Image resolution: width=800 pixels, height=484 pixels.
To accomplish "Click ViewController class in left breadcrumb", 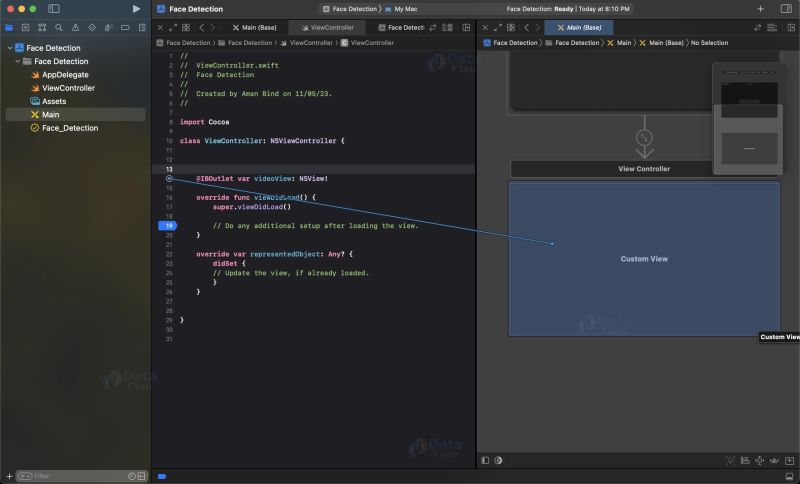I will tap(367, 43).
